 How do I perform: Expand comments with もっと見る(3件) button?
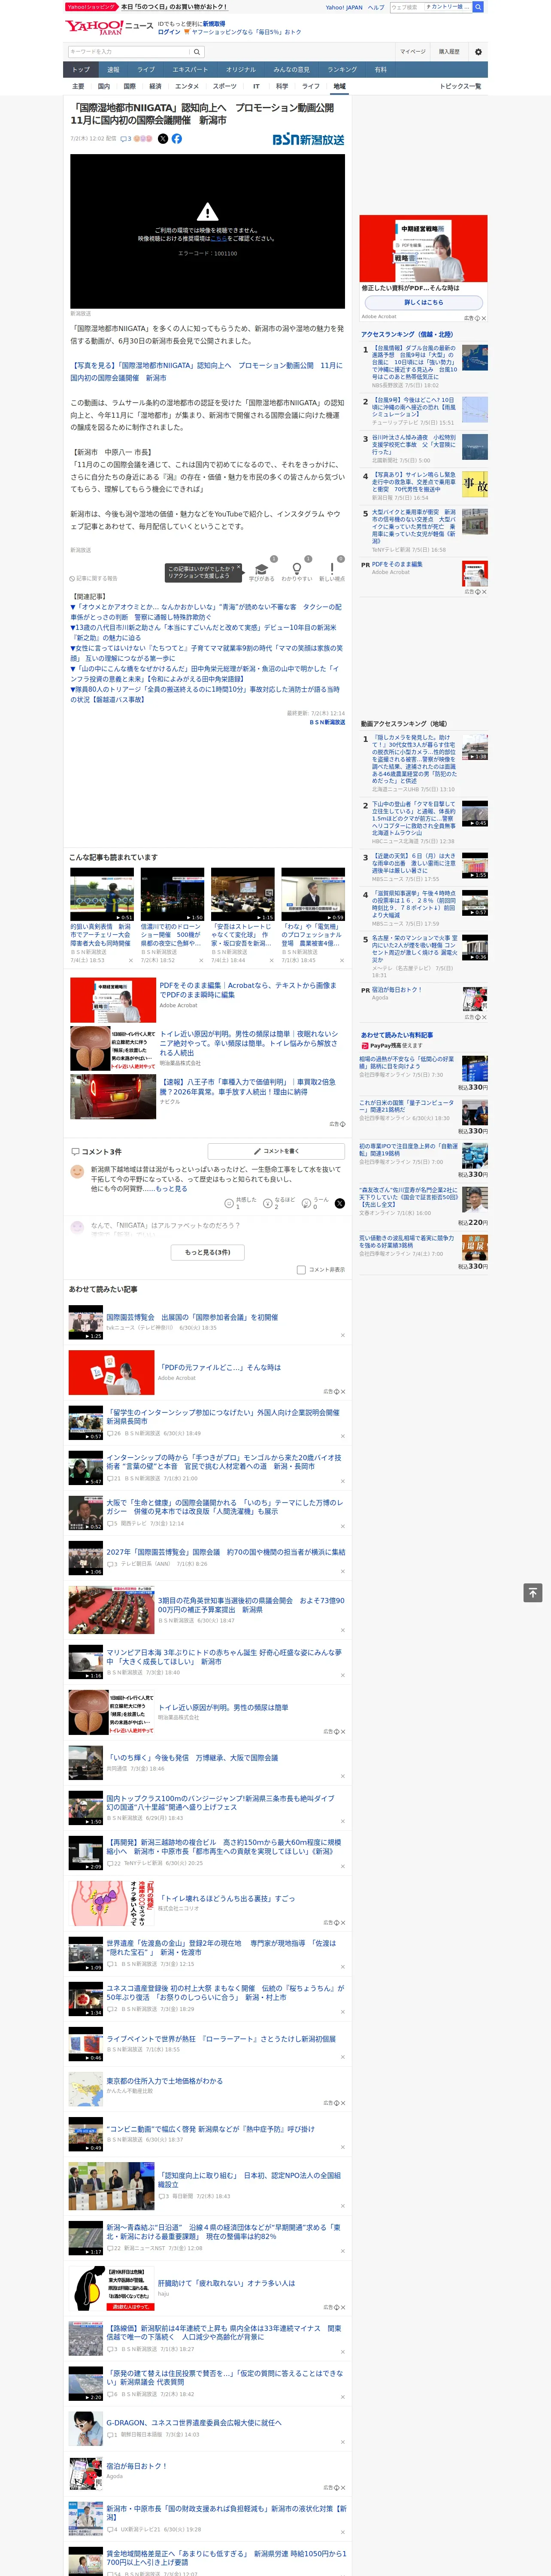tap(207, 1252)
